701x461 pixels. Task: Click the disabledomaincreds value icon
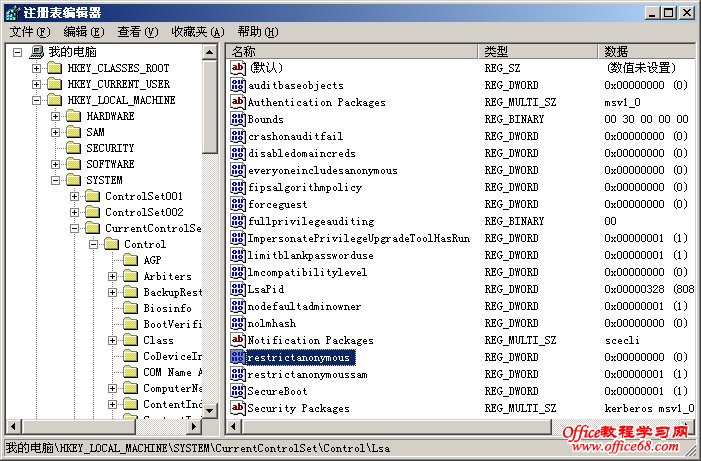point(237,153)
